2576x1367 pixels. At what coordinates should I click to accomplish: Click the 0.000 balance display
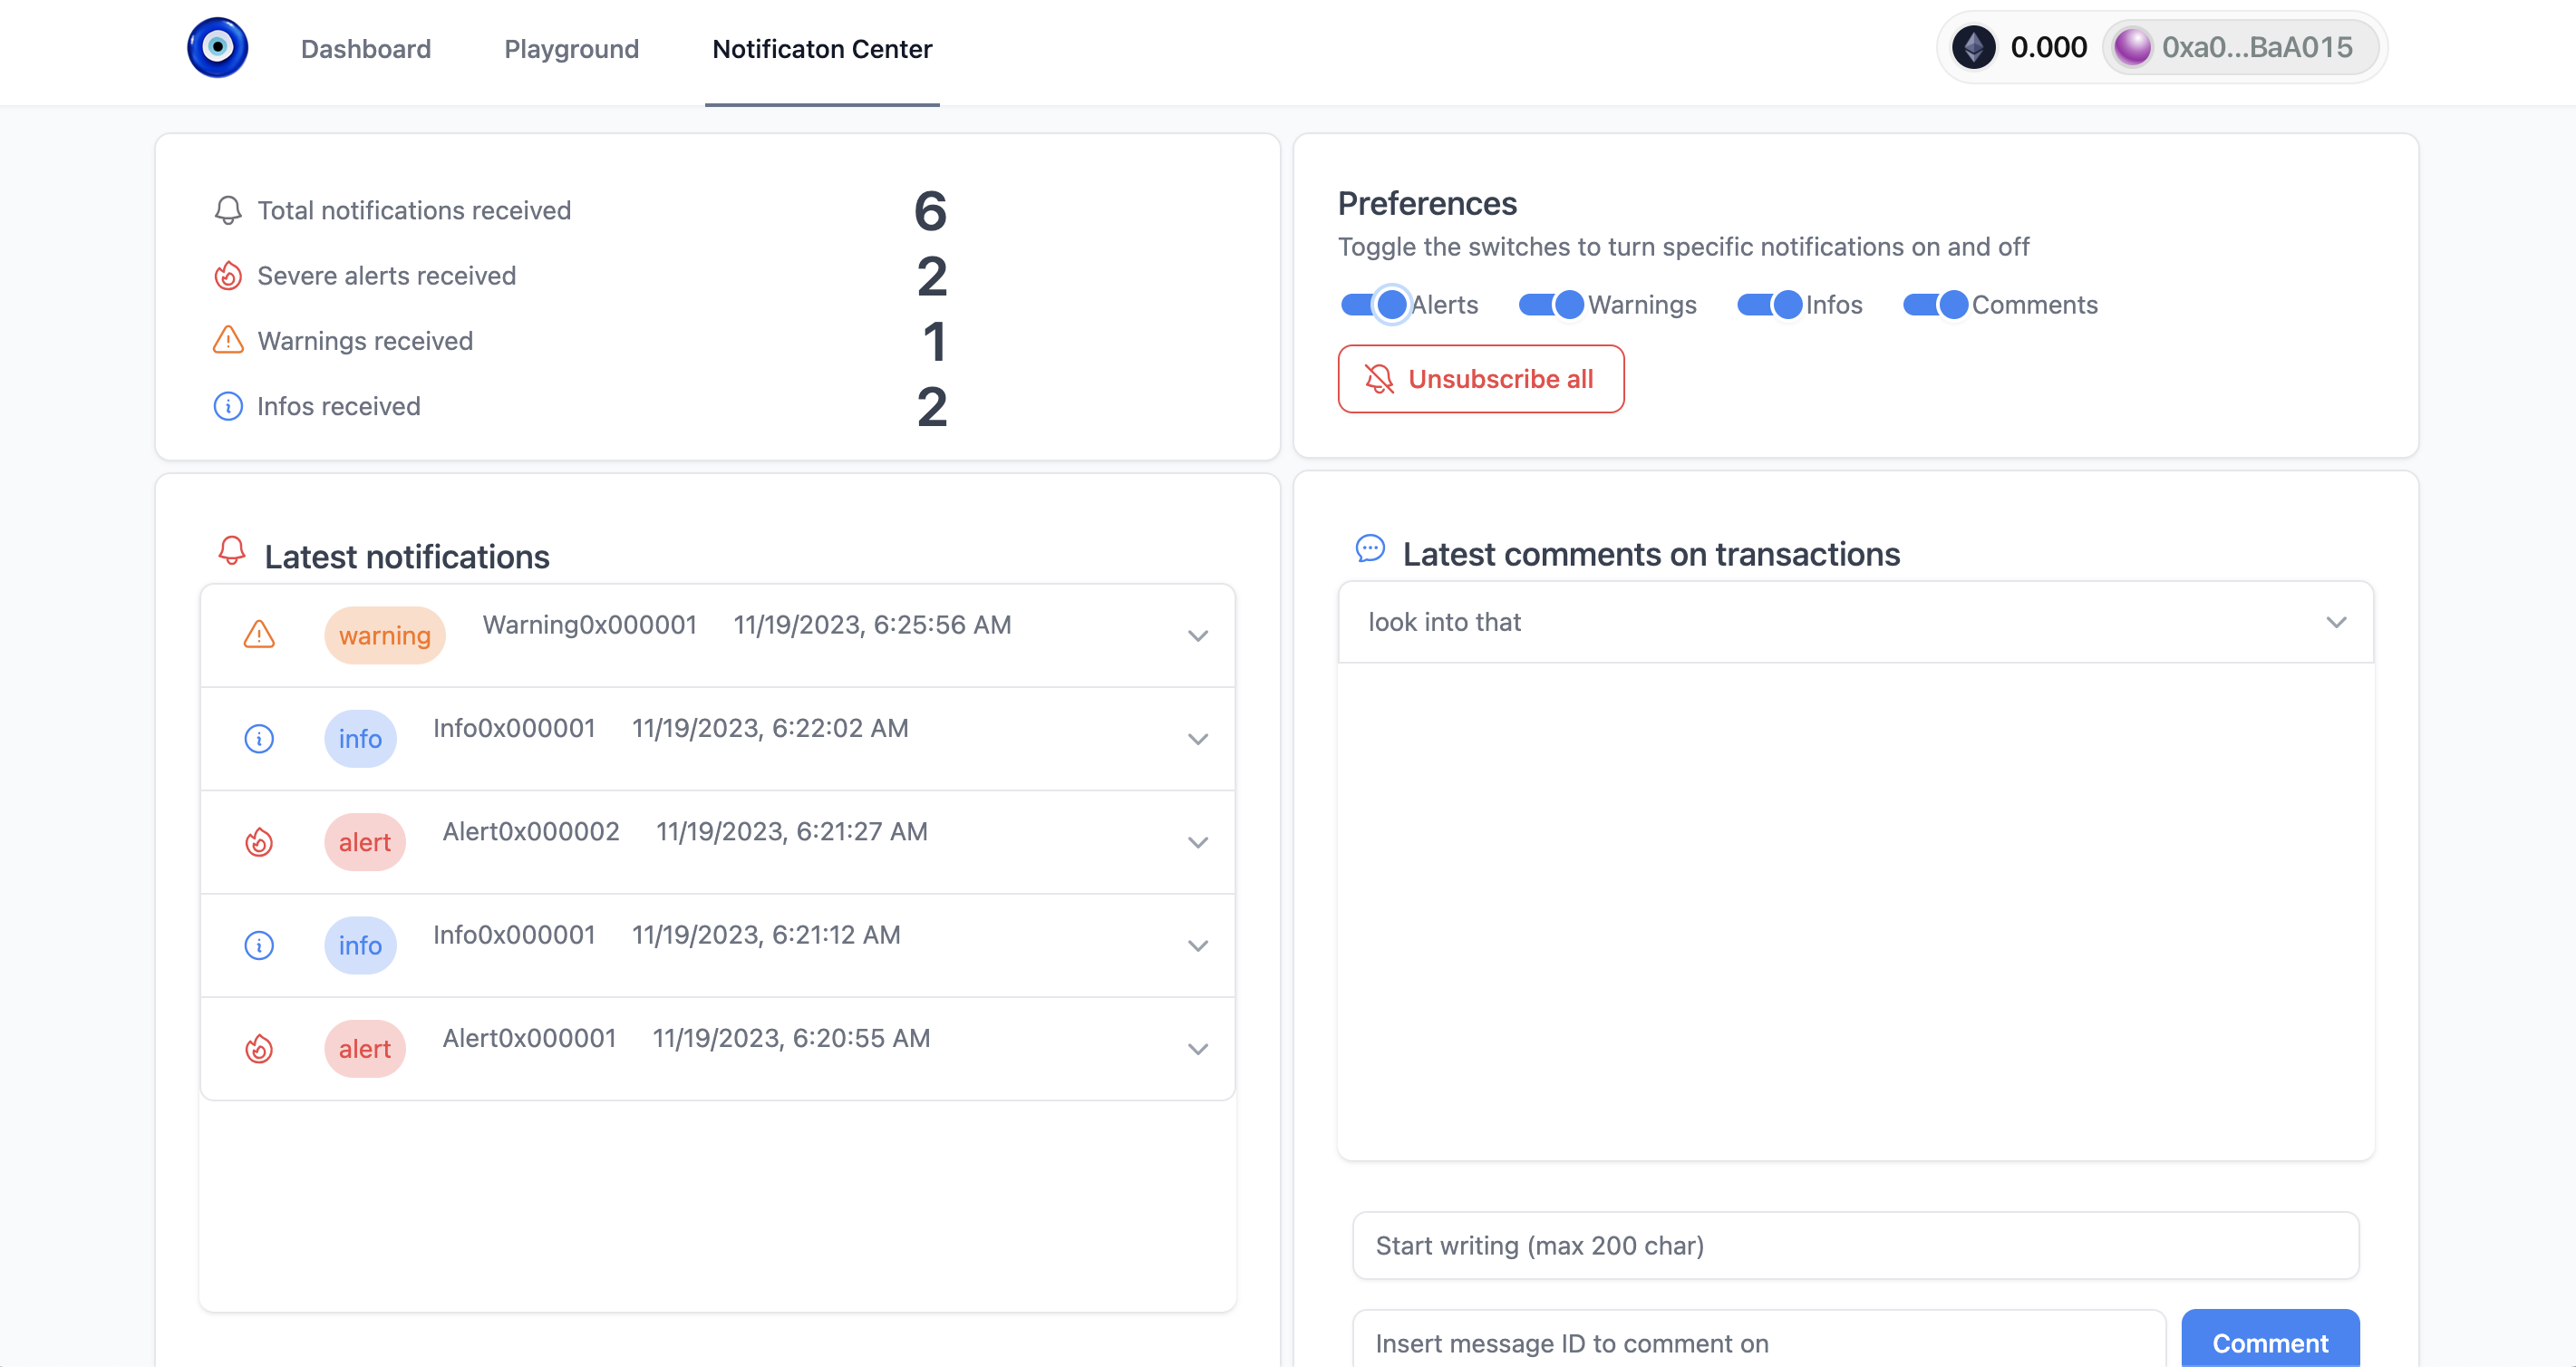coord(2048,47)
